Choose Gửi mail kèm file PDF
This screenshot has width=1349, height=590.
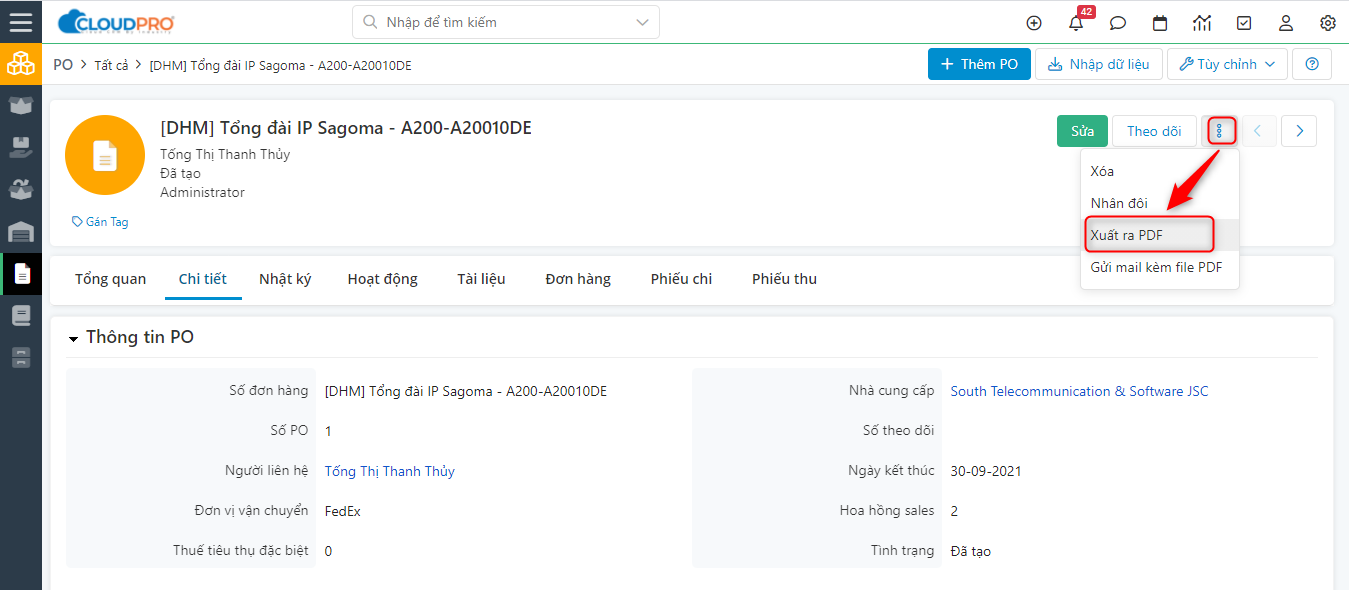click(x=1160, y=267)
